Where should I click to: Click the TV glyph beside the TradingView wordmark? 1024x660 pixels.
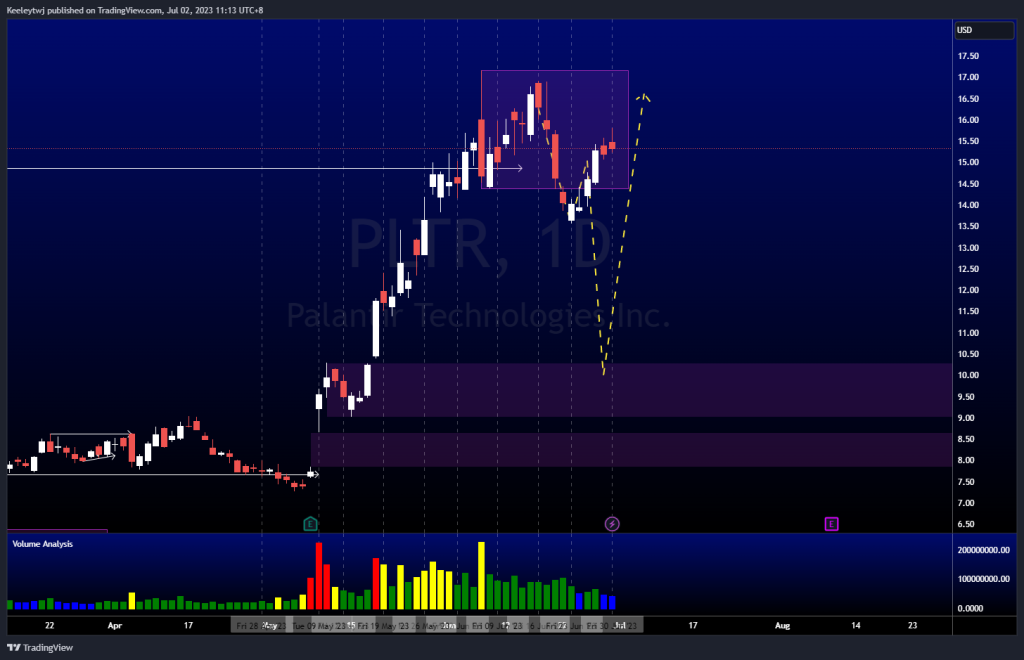pyautogui.click(x=12, y=647)
